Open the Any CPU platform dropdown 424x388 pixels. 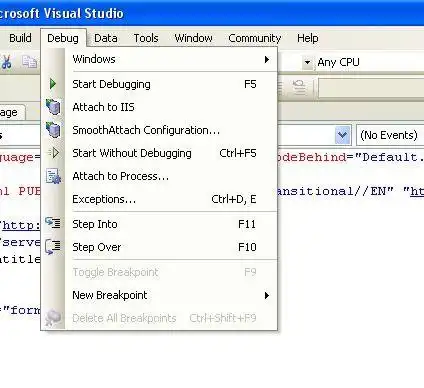[x=370, y=62]
